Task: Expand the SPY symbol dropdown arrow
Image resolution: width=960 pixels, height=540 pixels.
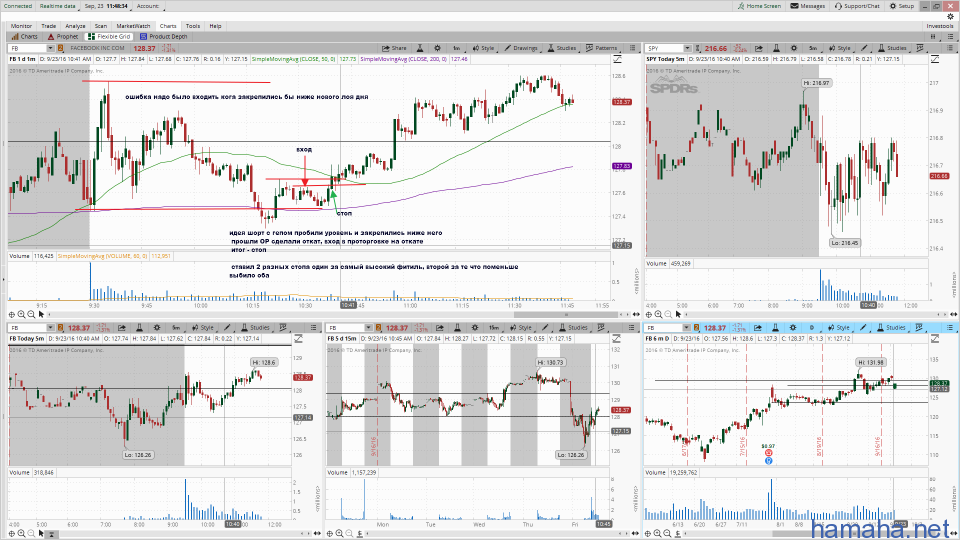Action: [x=688, y=48]
